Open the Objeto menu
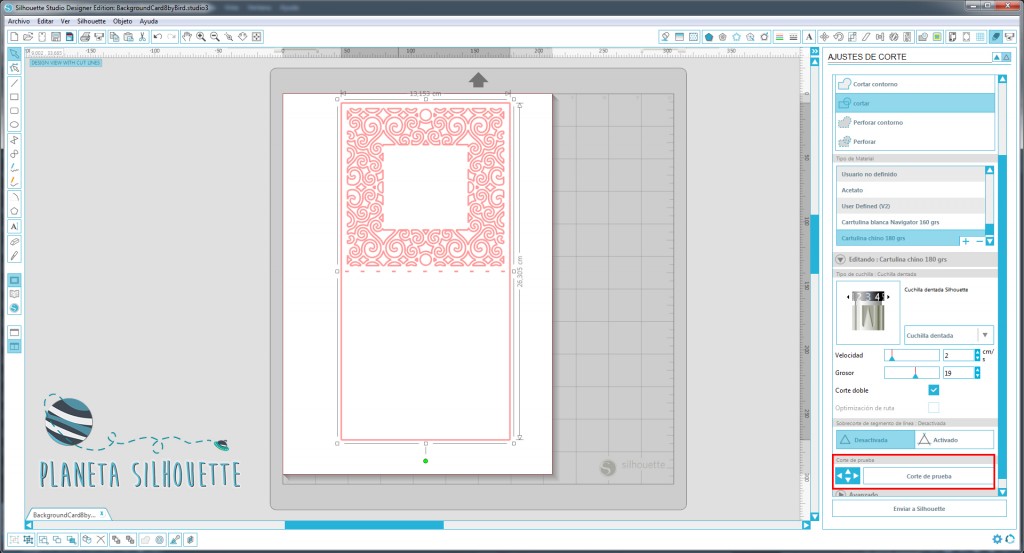The image size is (1024, 553). click(x=123, y=21)
